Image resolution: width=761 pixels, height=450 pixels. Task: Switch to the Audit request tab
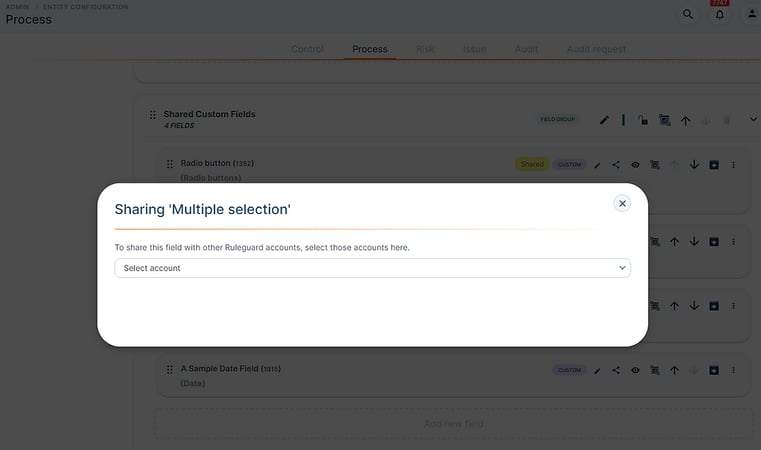click(596, 49)
